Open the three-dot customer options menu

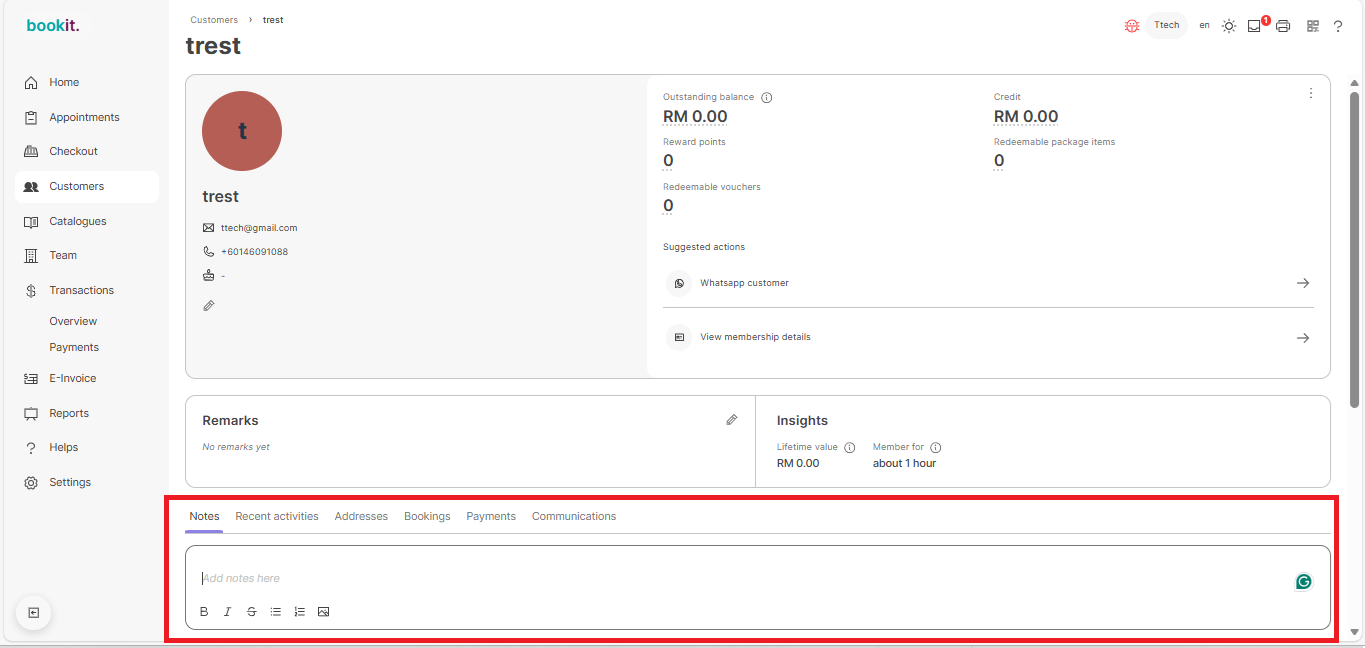pos(1310,93)
